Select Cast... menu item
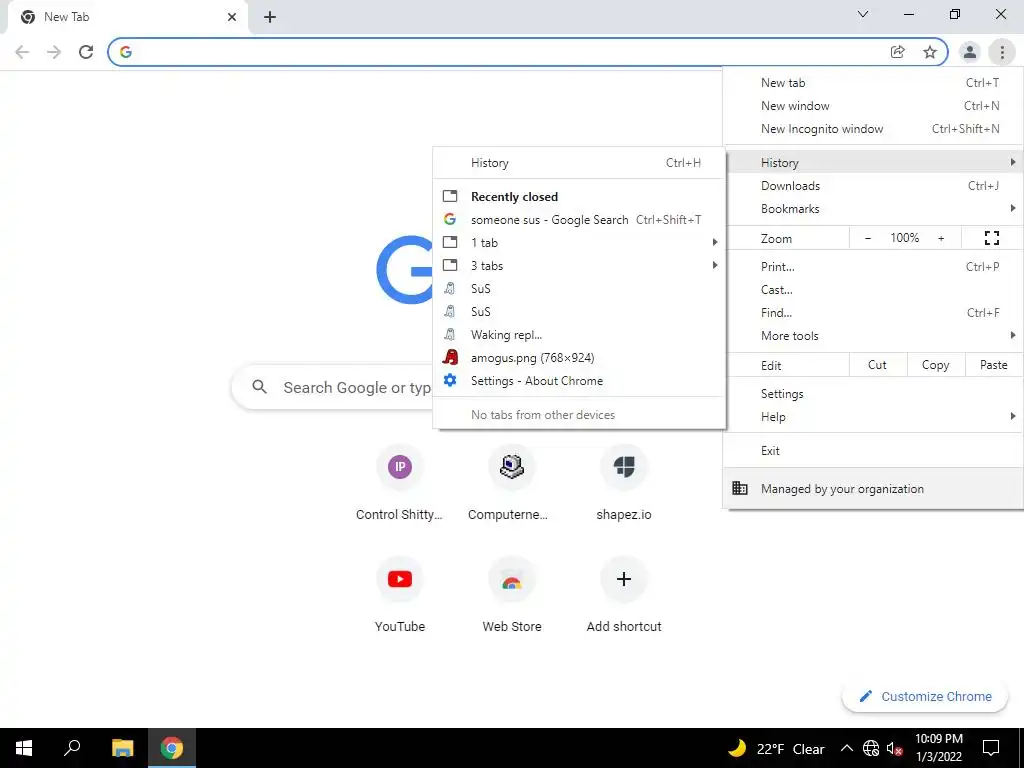This screenshot has width=1024, height=768. click(873, 290)
